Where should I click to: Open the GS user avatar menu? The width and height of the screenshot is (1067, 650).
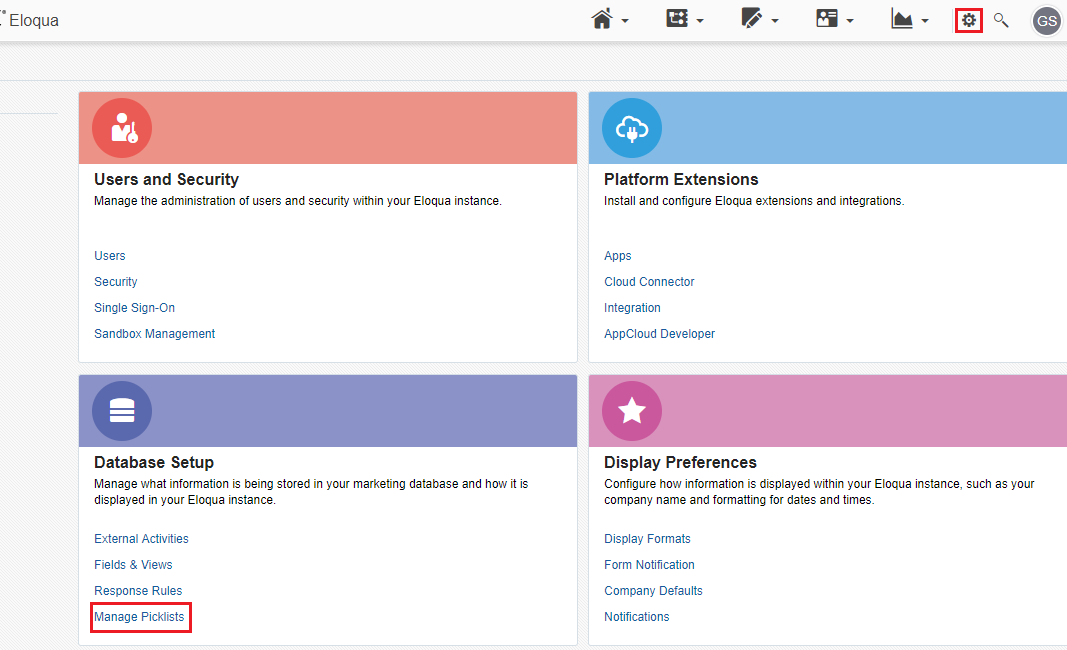coord(1047,21)
